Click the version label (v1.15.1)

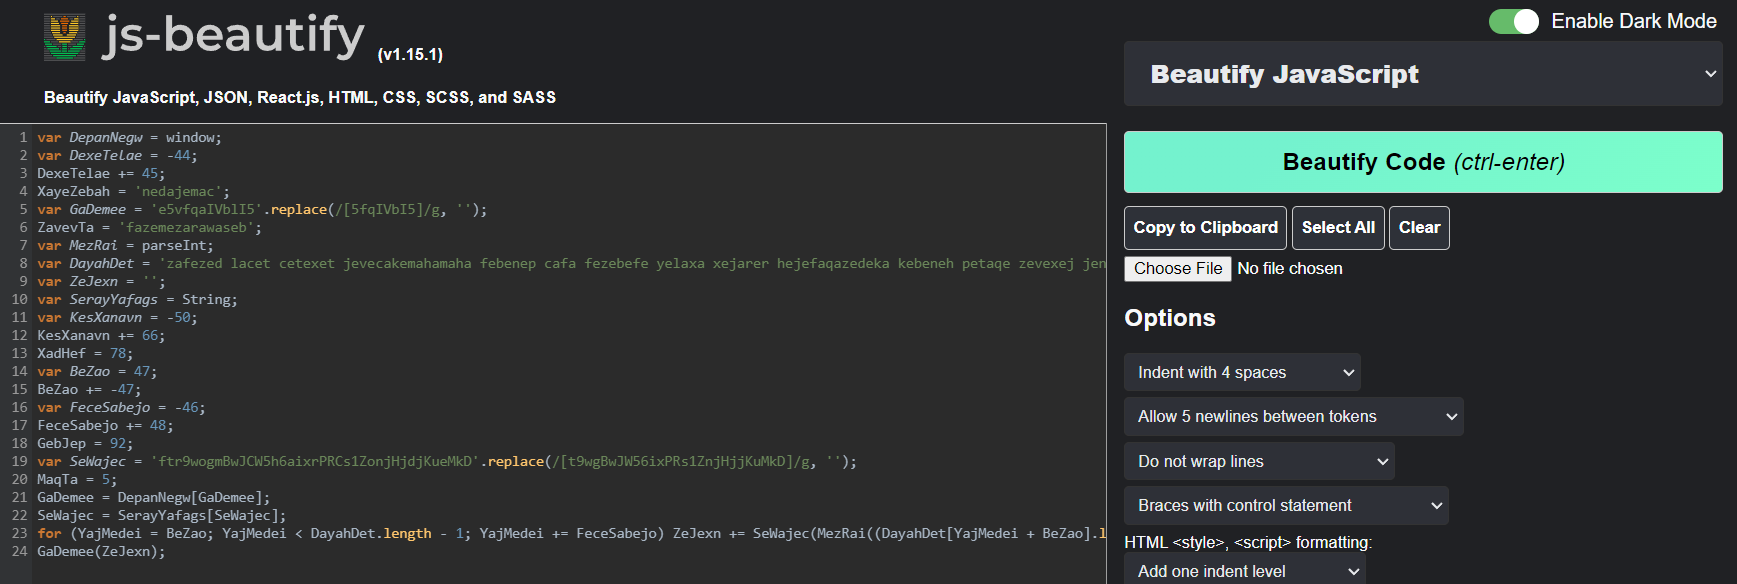(410, 54)
